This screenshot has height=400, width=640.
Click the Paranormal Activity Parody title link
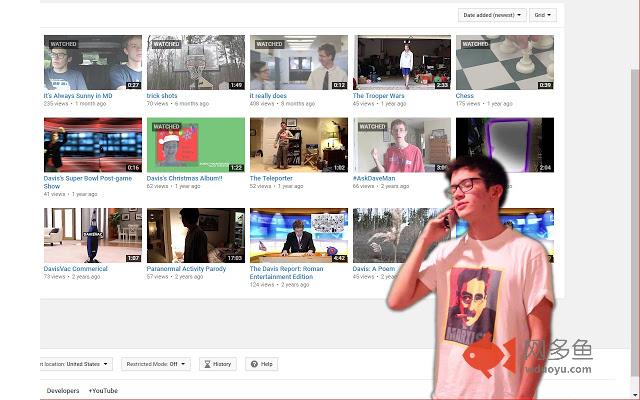186,269
